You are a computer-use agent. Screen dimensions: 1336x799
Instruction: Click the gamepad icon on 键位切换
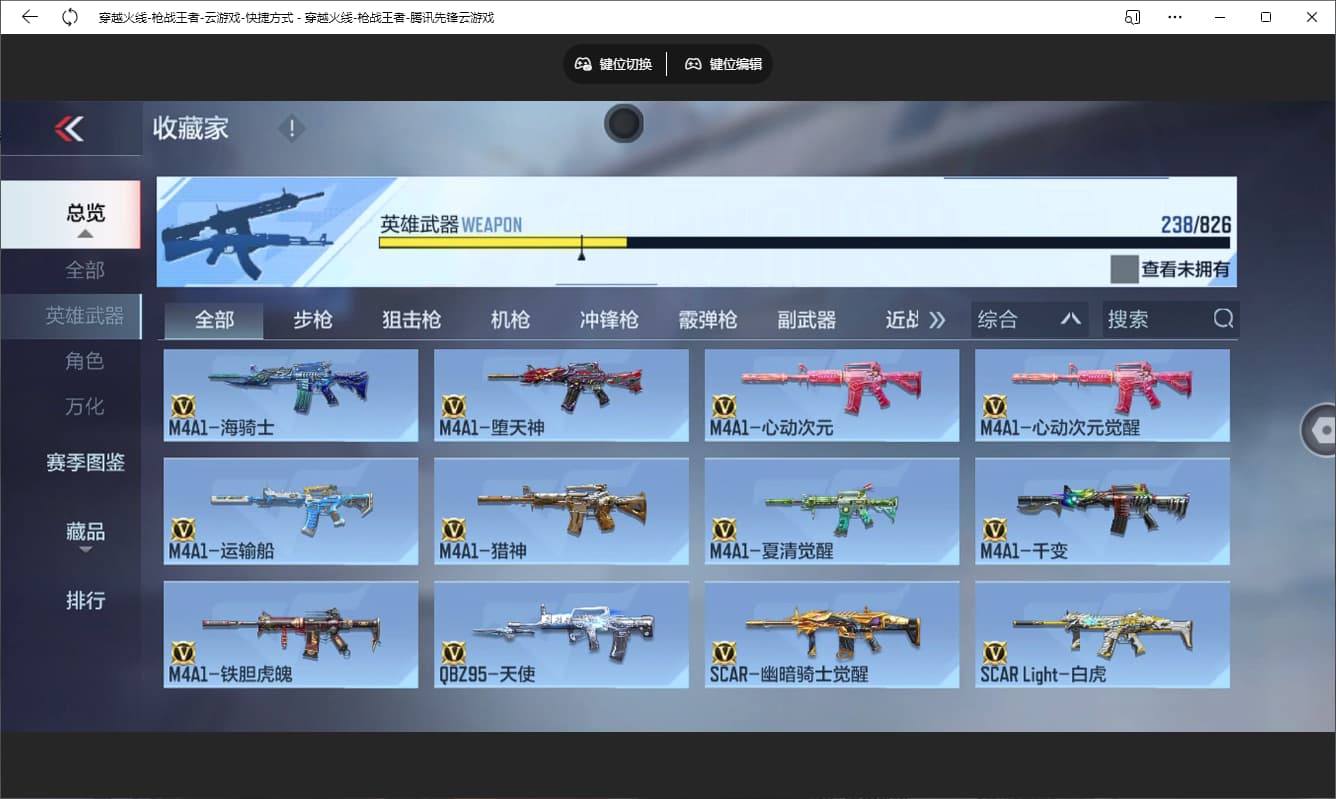coord(583,64)
